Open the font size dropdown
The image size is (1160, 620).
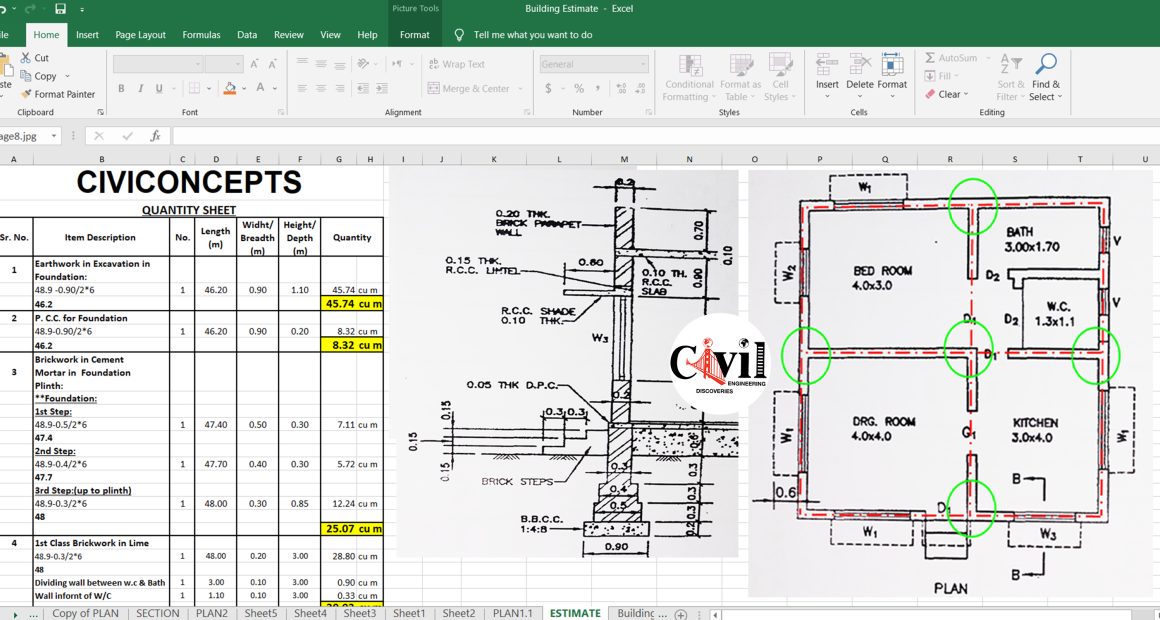[238, 64]
